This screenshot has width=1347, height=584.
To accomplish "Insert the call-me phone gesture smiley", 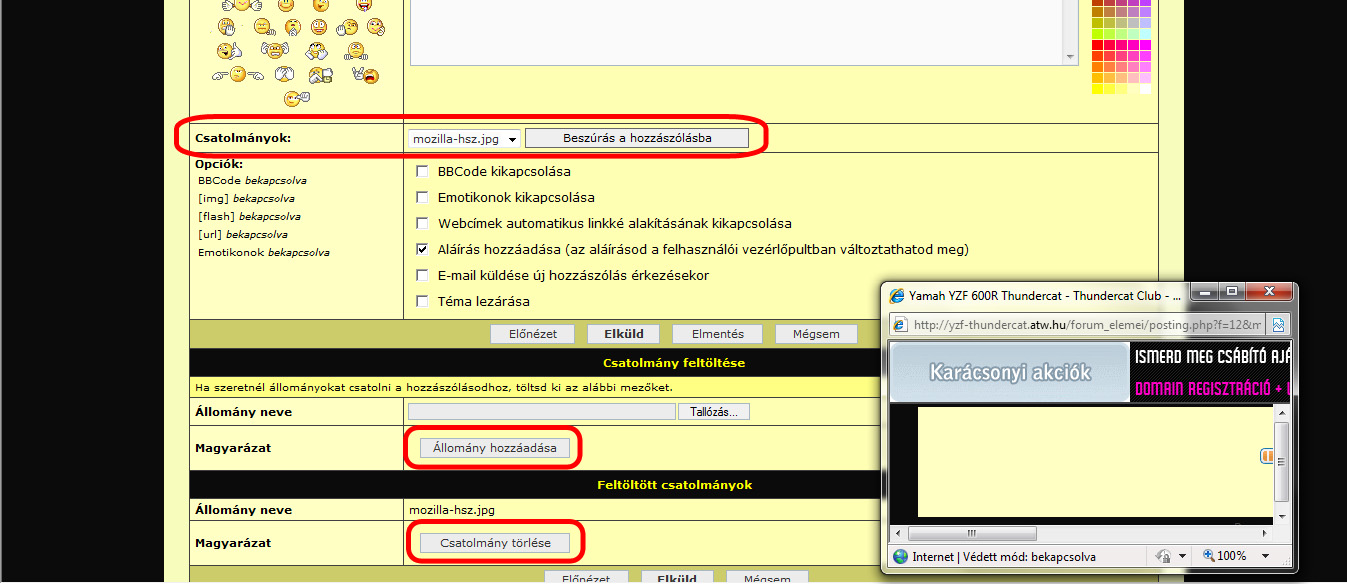I will (229, 51).
